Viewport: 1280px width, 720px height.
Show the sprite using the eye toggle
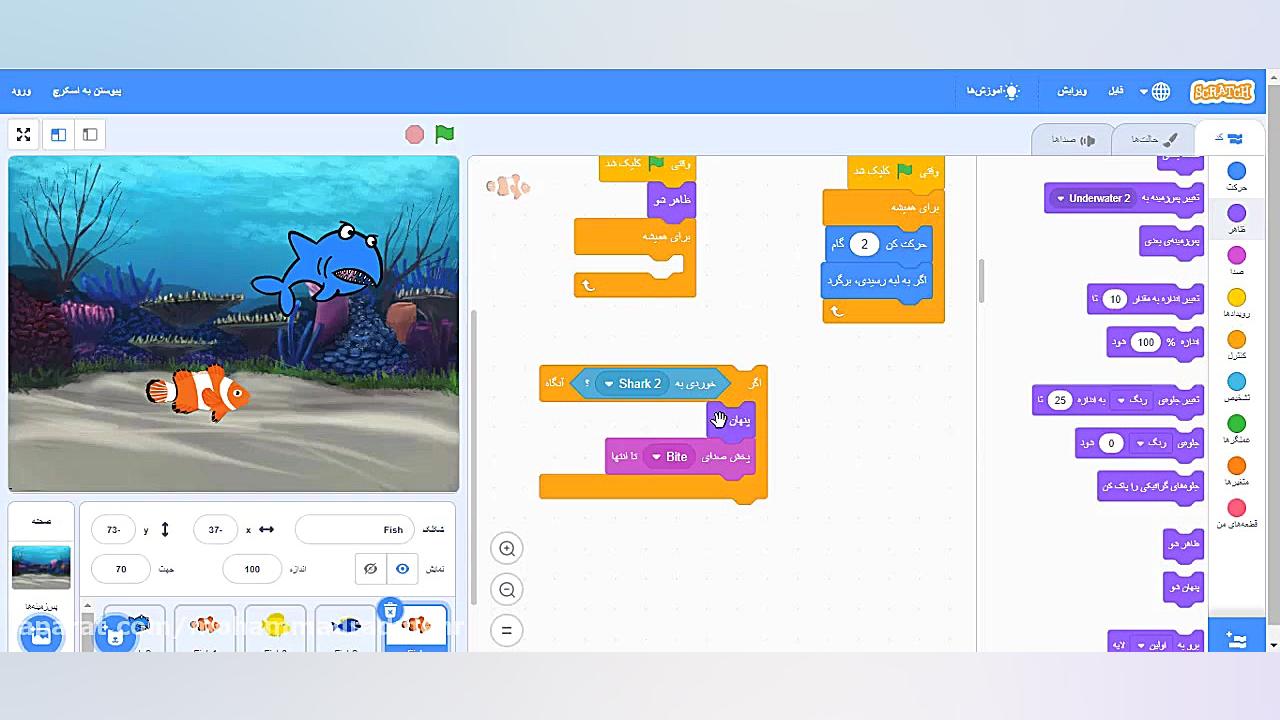coord(402,569)
